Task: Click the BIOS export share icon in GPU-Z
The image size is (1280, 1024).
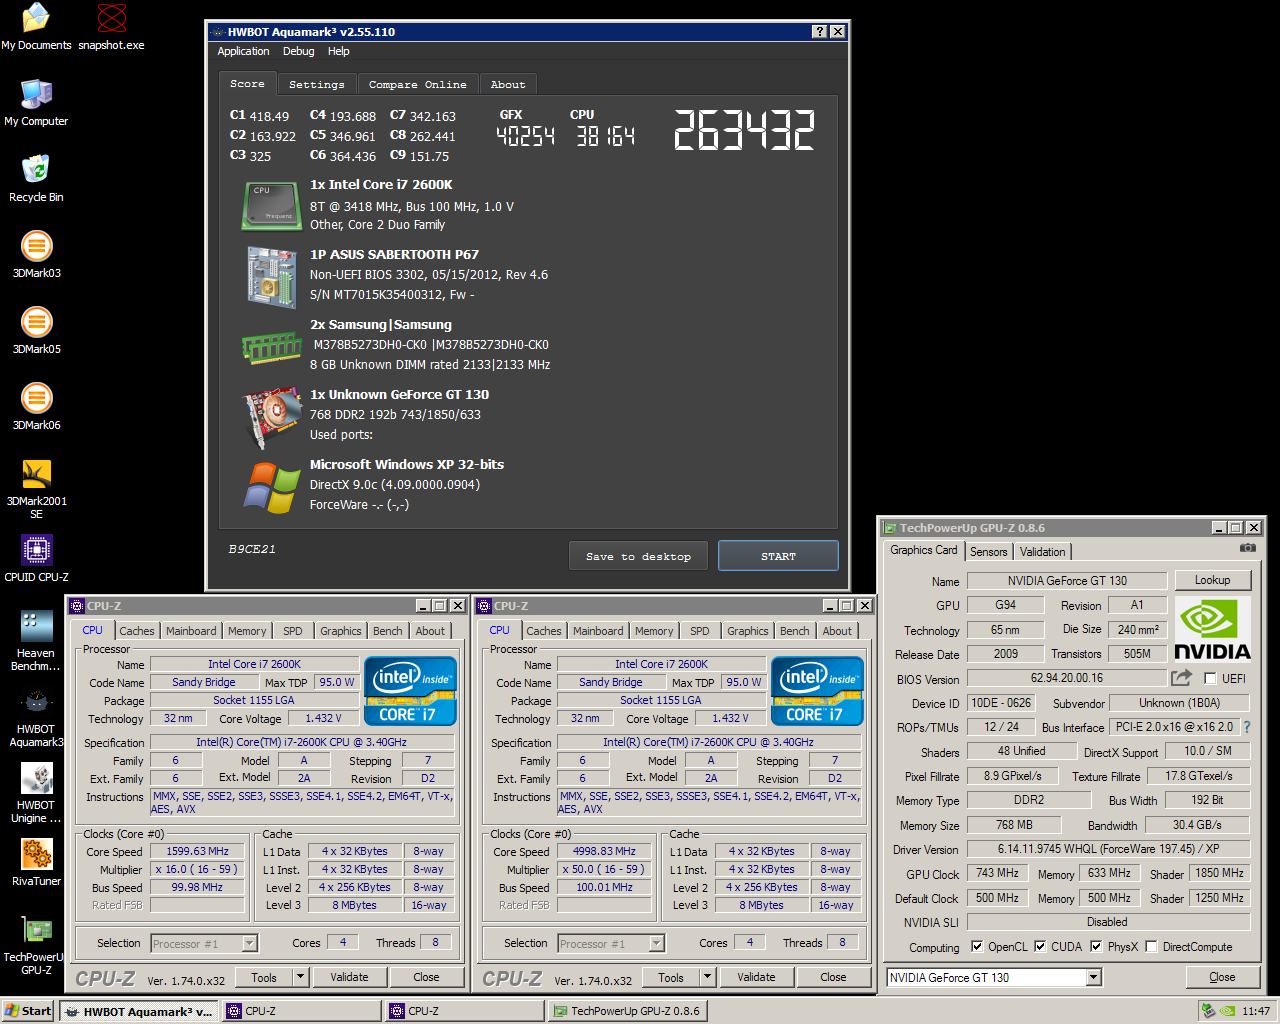Action: coord(1181,678)
